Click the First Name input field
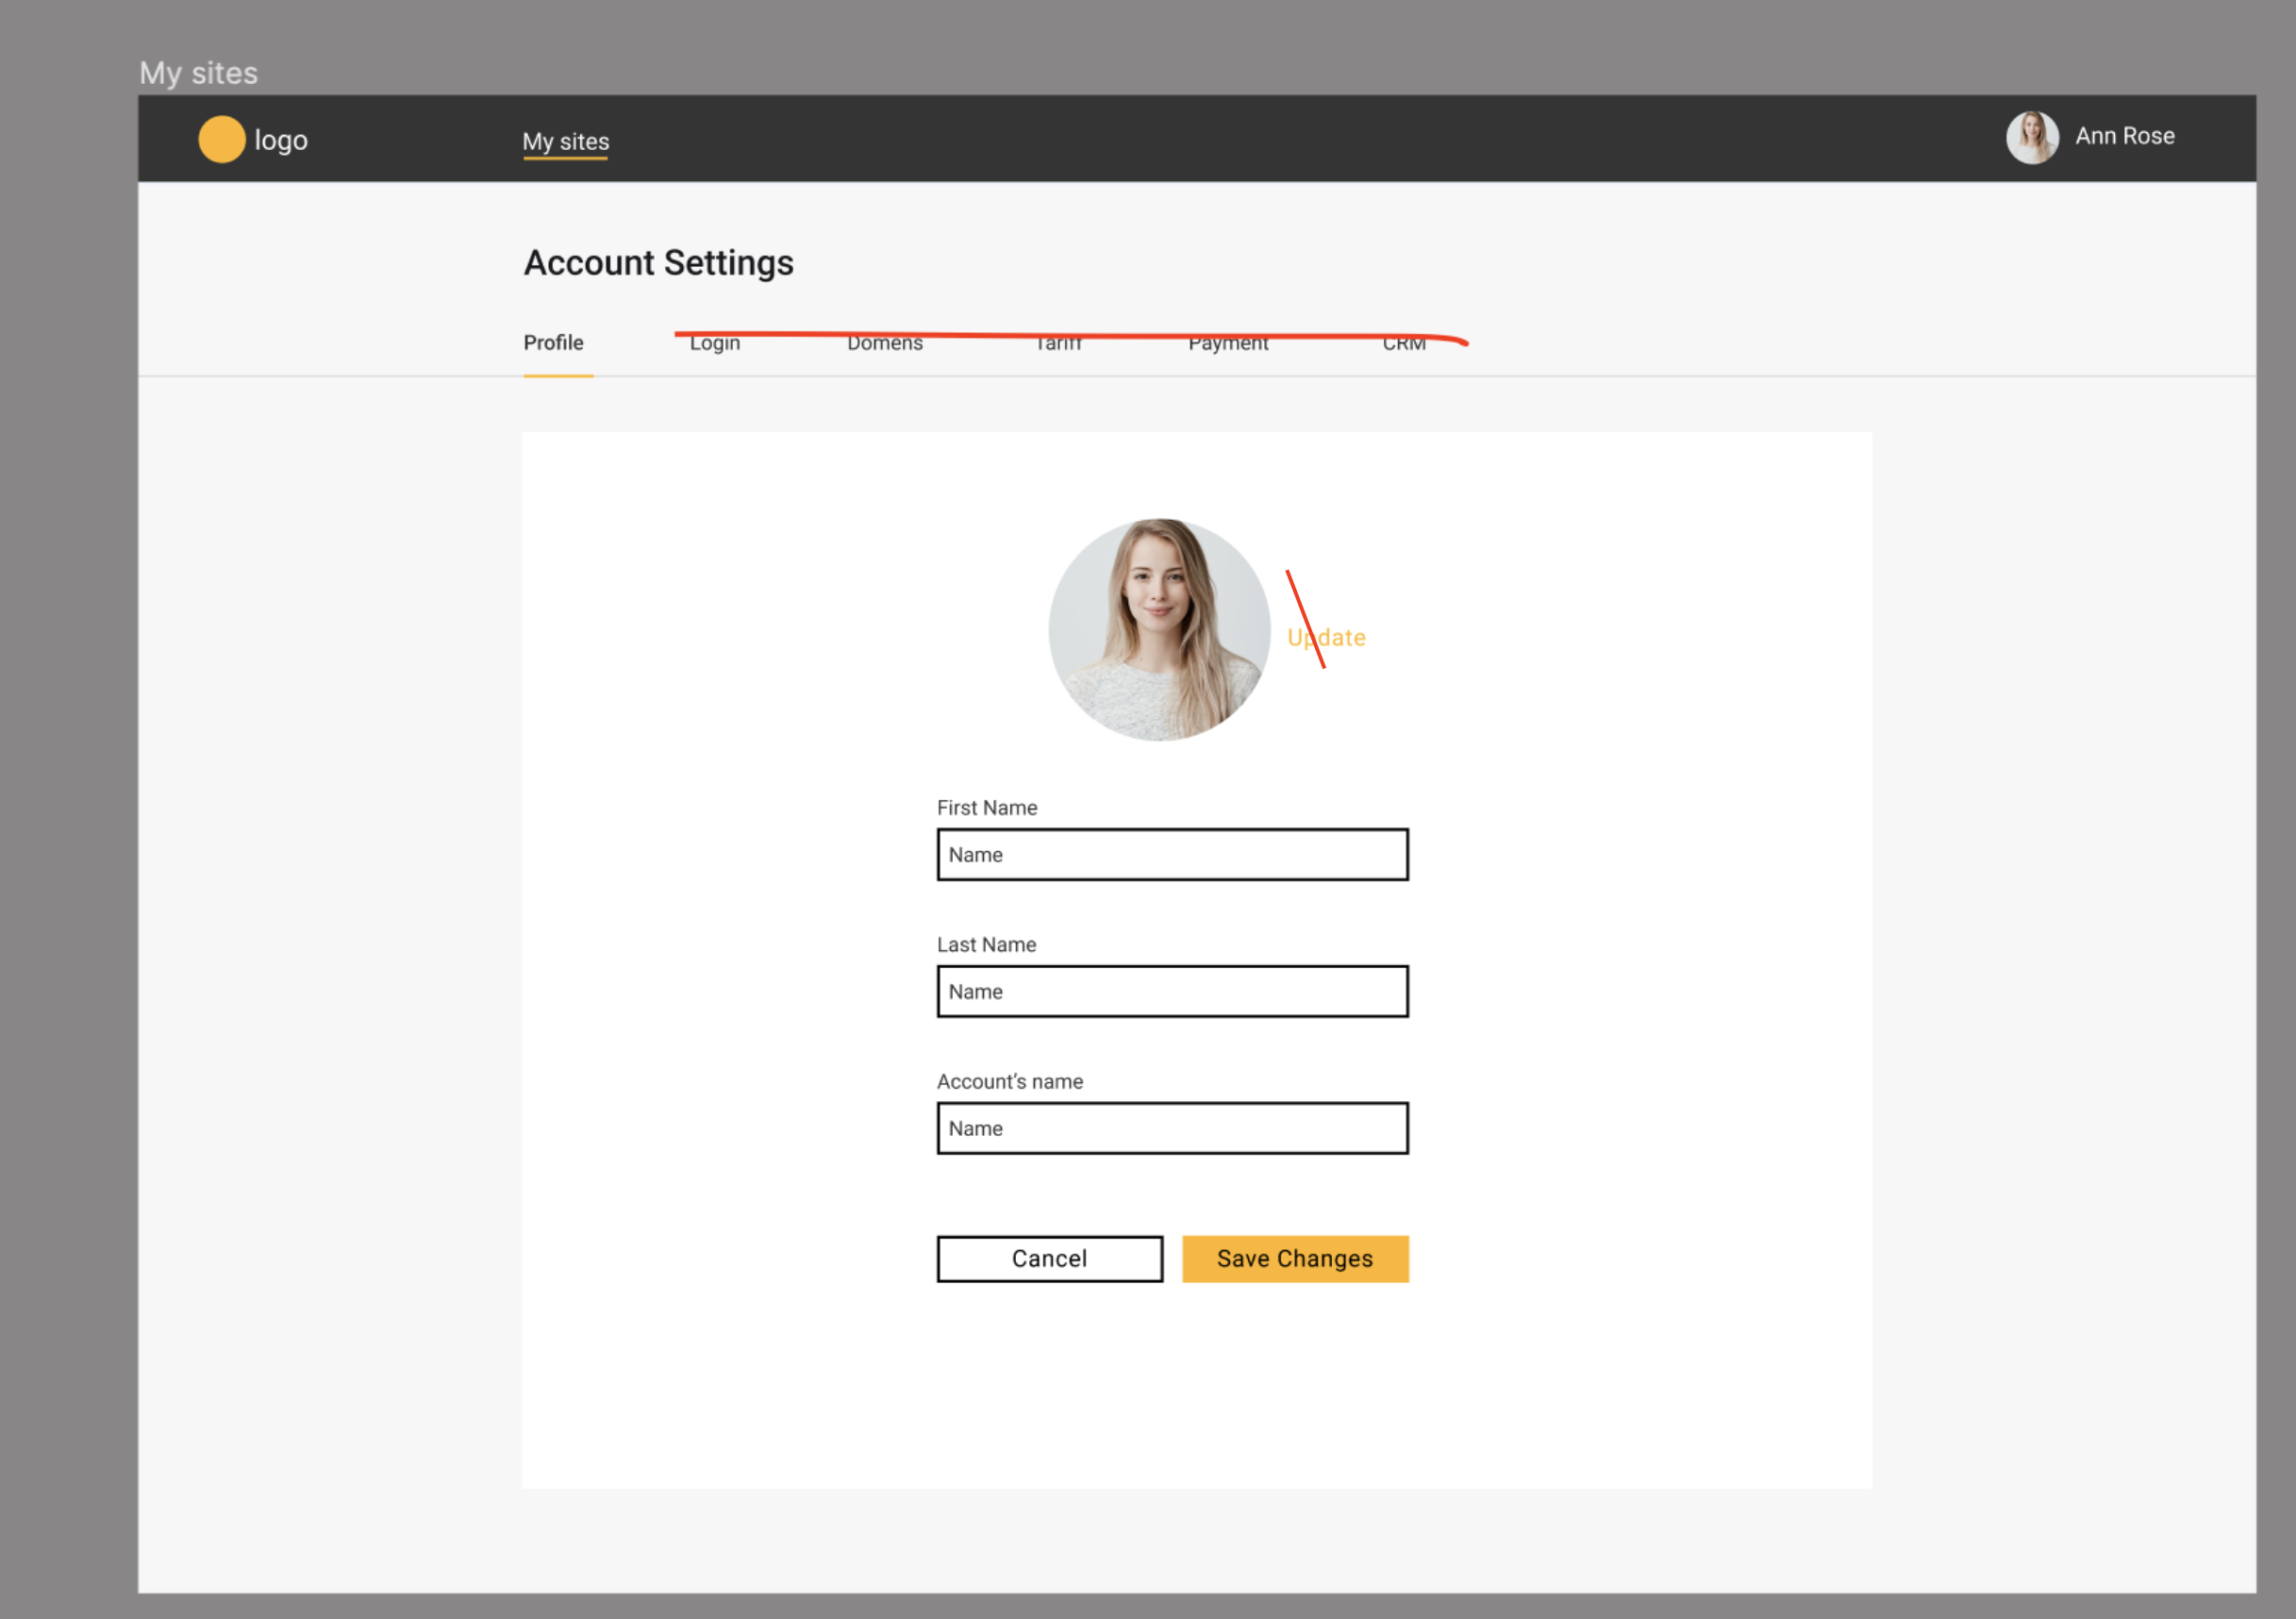Viewport: 2296px width, 1619px height. (x=1172, y=855)
